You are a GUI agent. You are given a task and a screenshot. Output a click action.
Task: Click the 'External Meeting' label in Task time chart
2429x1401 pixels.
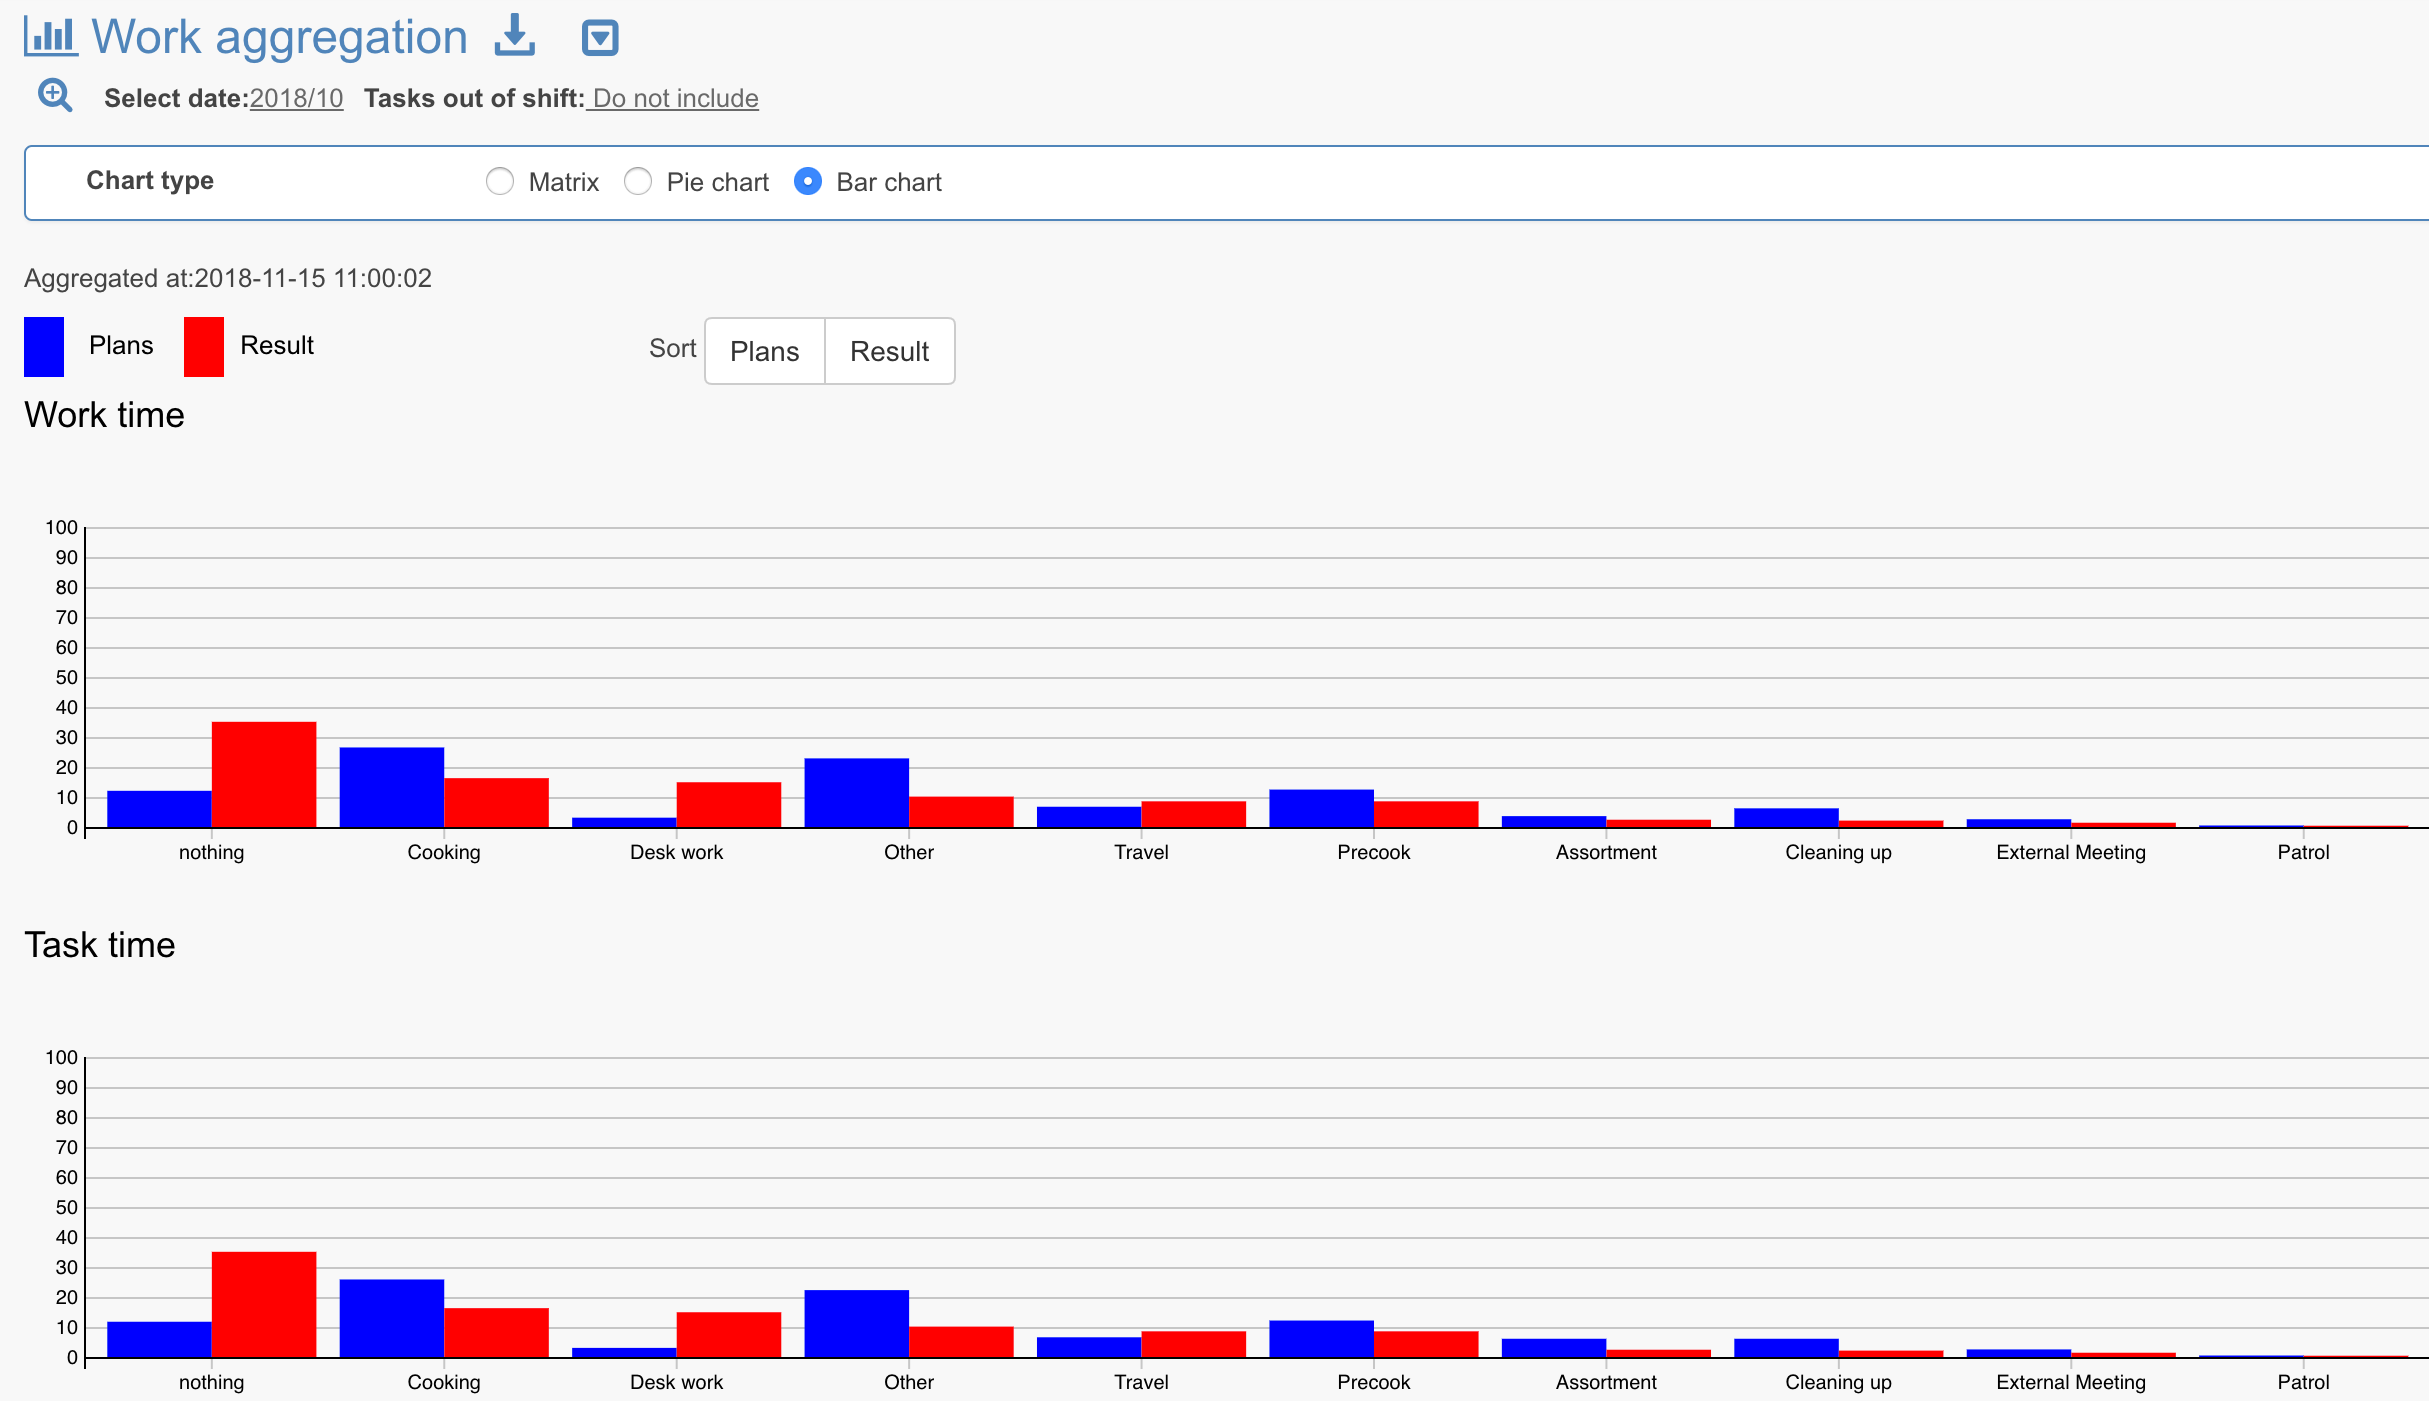[2071, 1382]
